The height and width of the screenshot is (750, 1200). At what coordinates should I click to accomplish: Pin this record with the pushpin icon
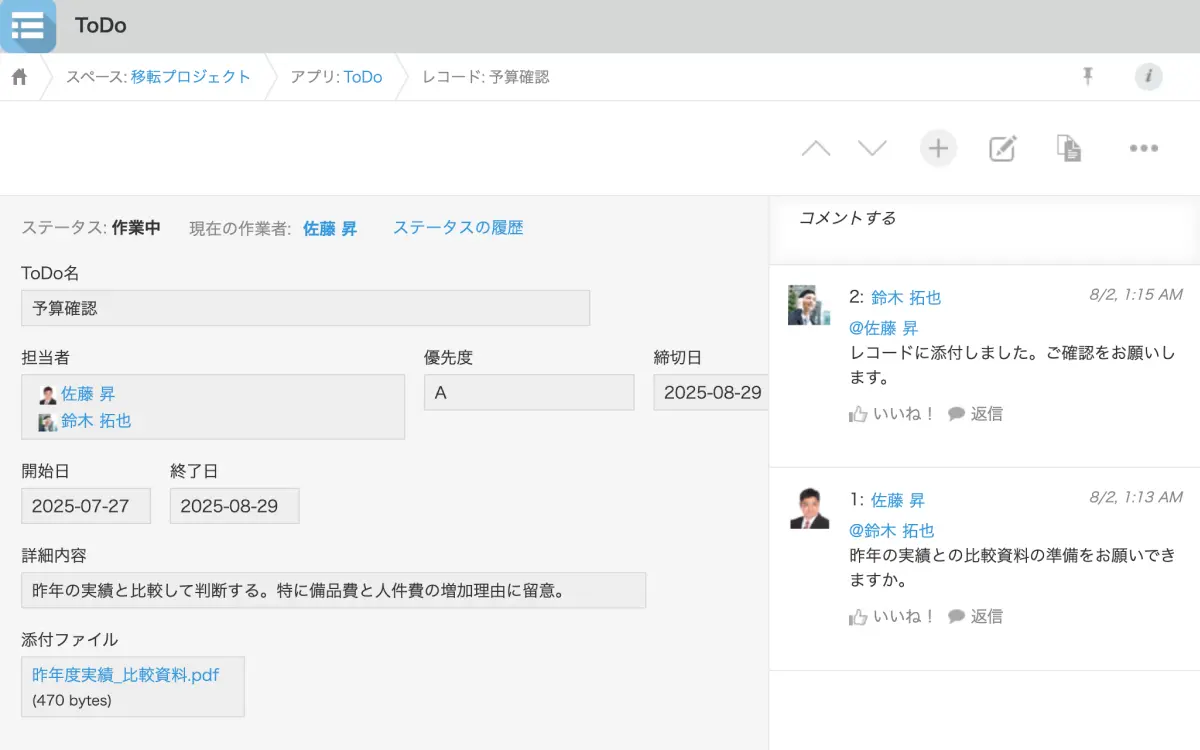coord(1088,76)
